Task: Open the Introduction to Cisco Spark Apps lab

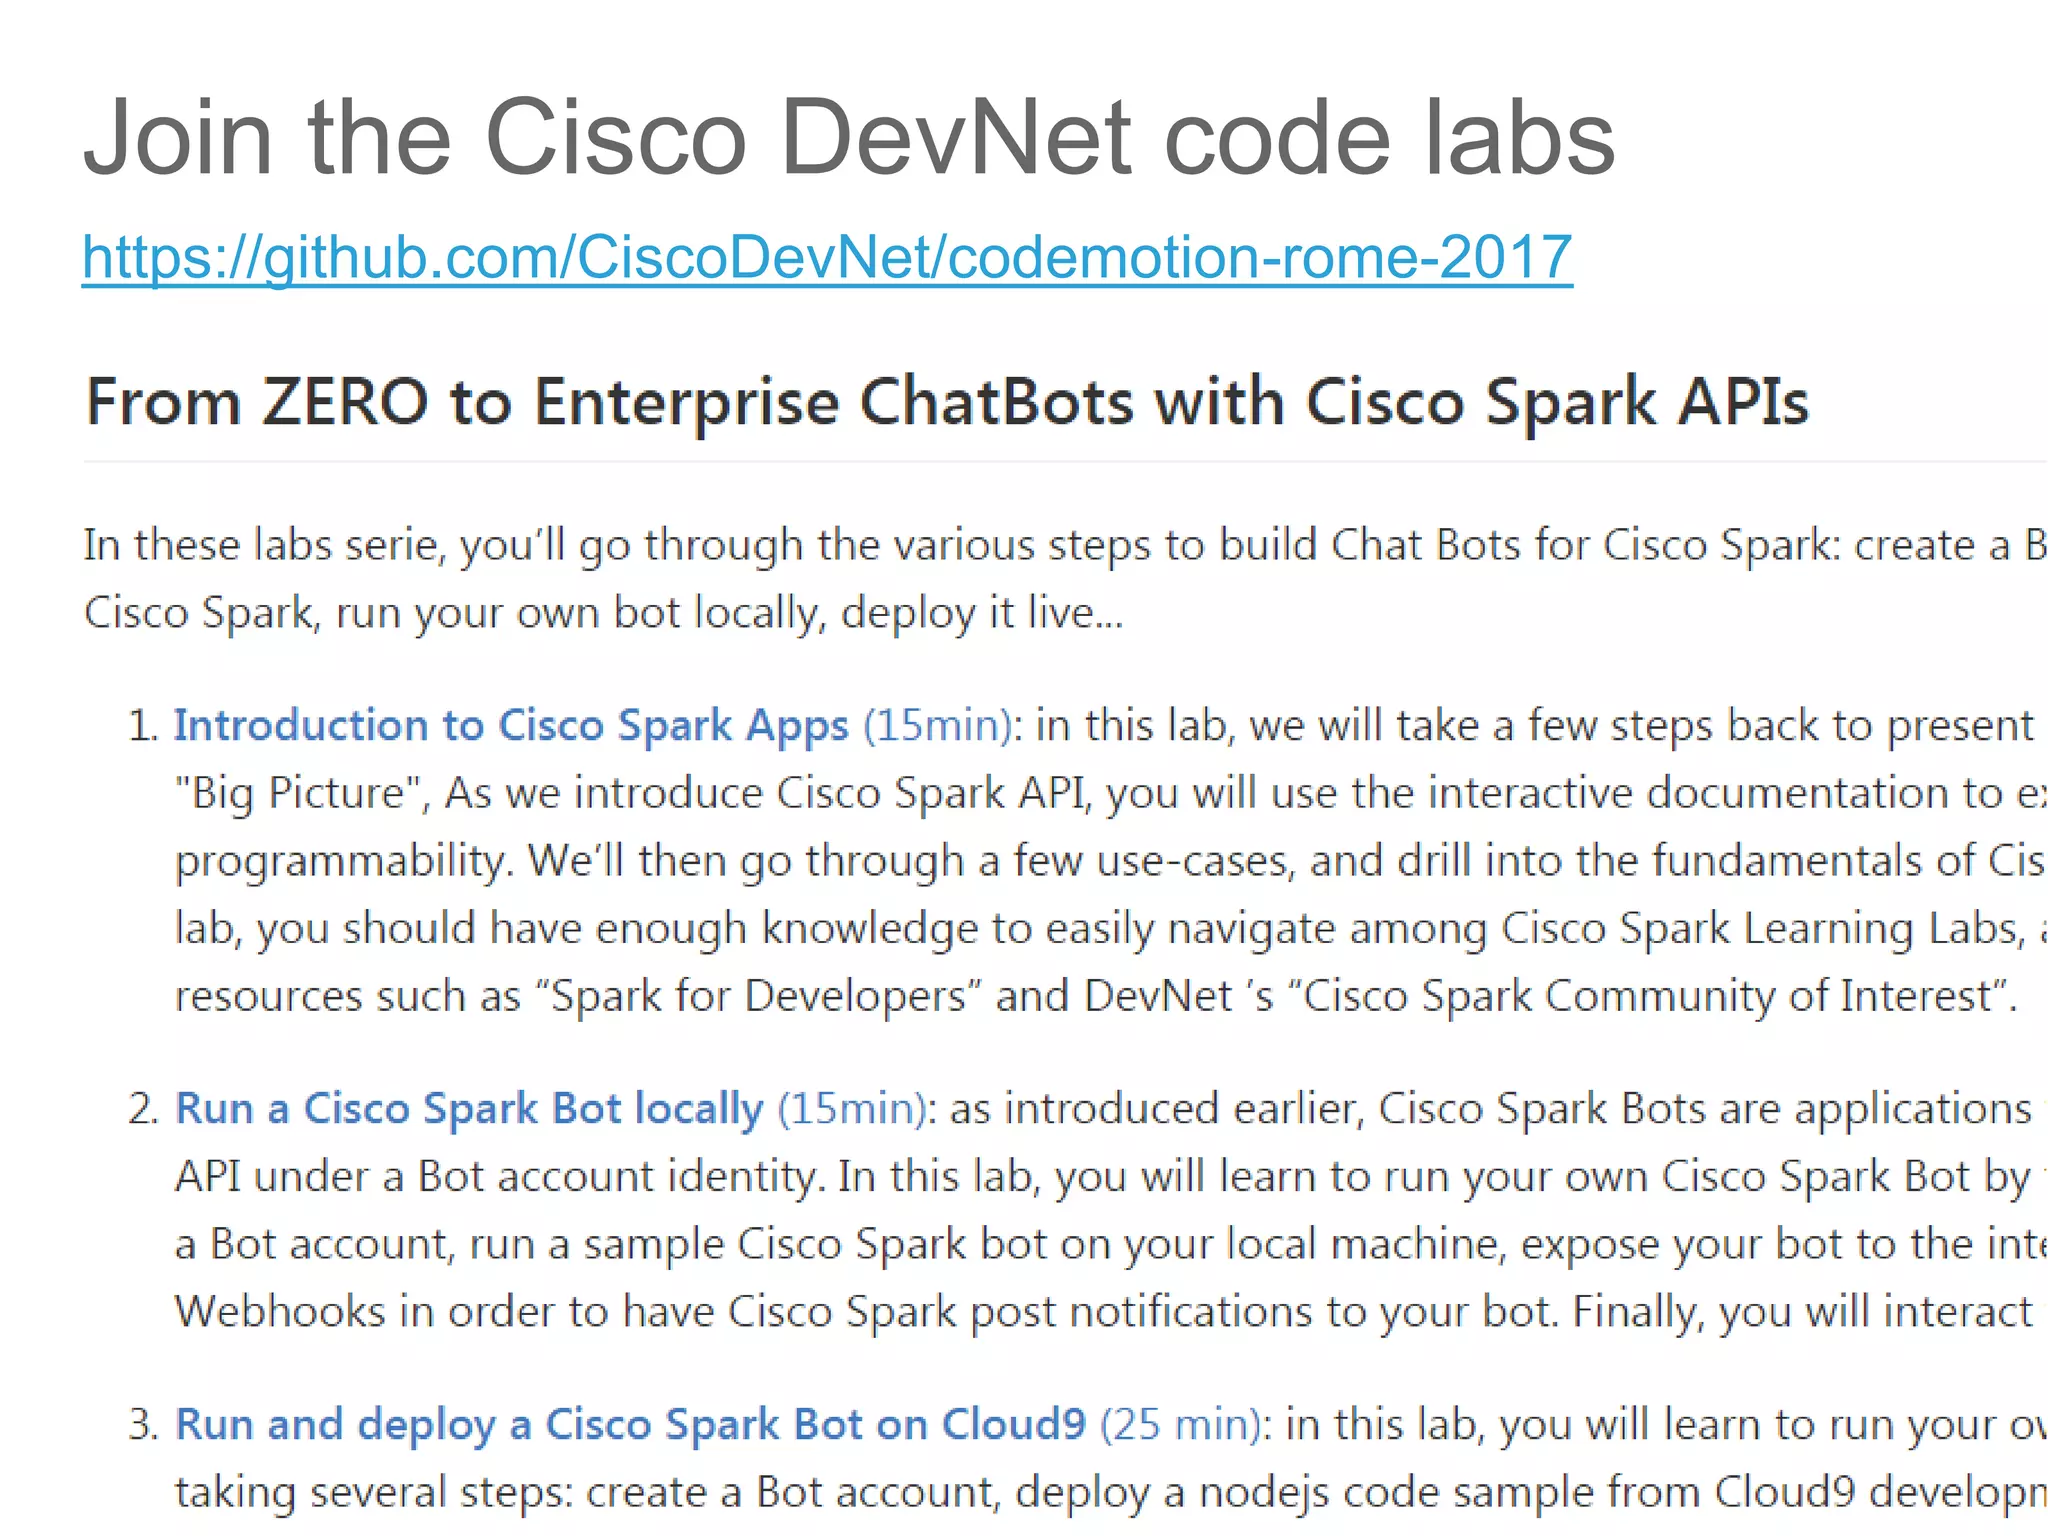Action: pos(511,725)
